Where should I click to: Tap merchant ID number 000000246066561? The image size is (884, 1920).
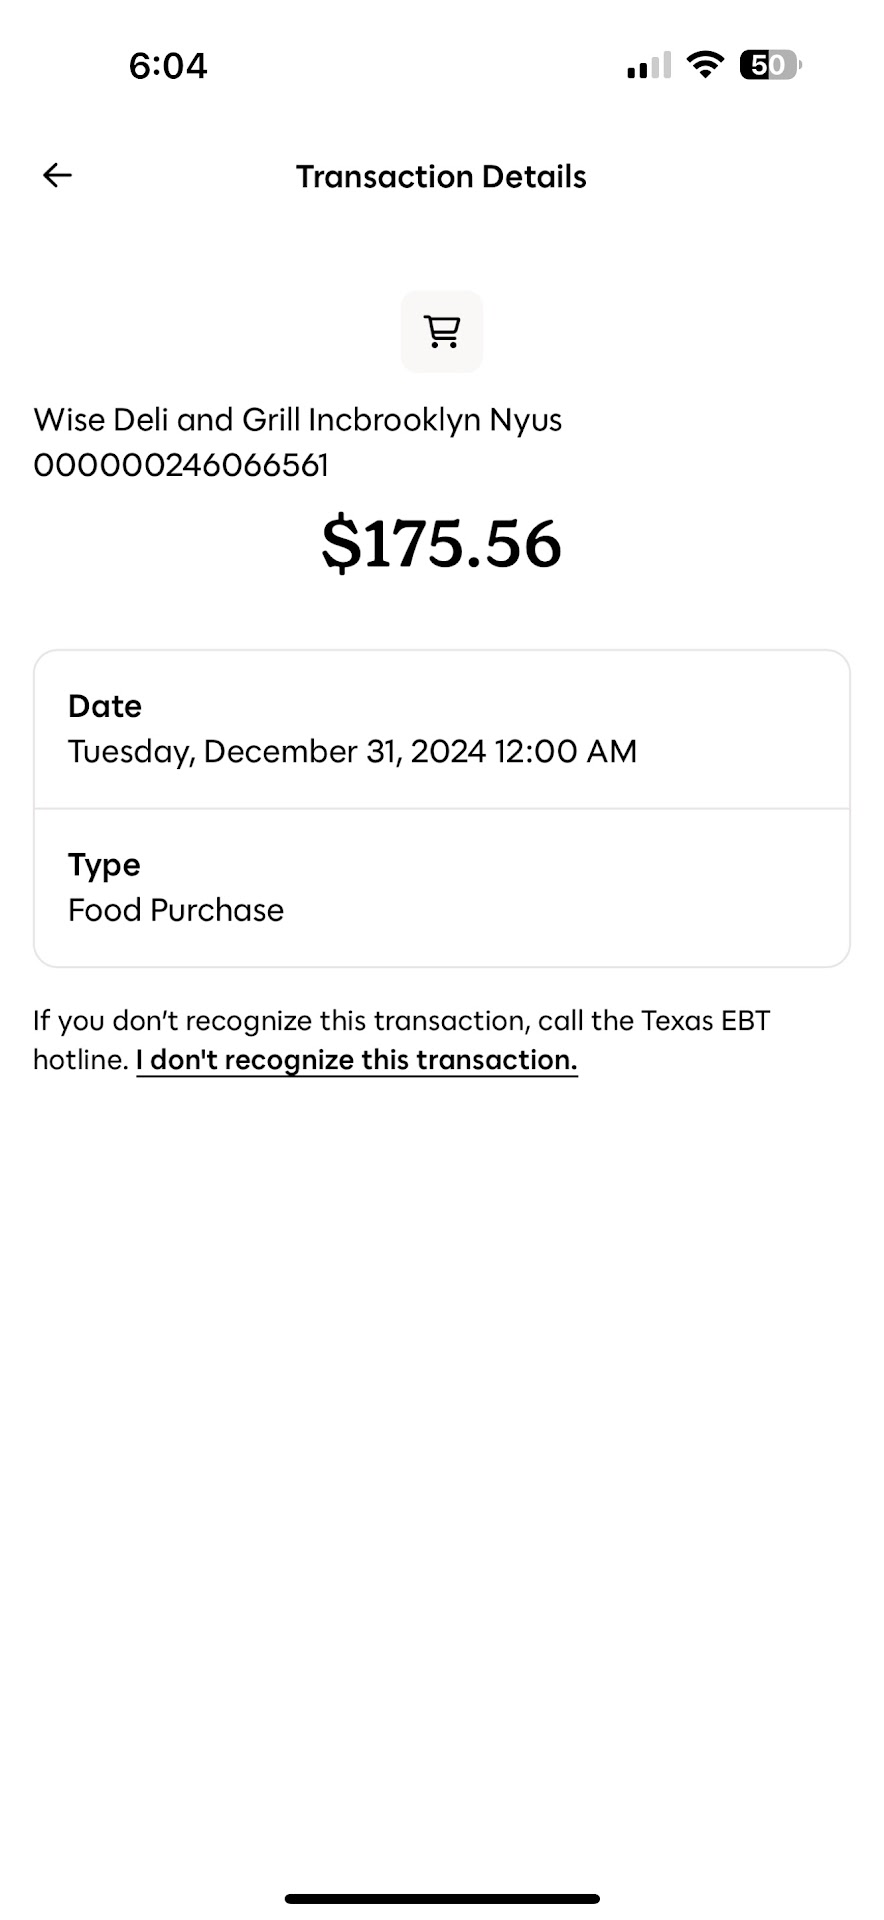(181, 465)
